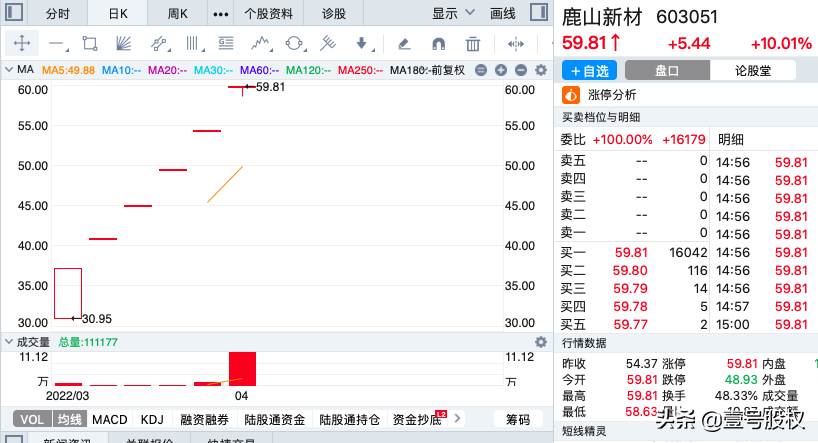Click the minus circle next to gear
The image size is (818, 443).
[x=521, y=70]
